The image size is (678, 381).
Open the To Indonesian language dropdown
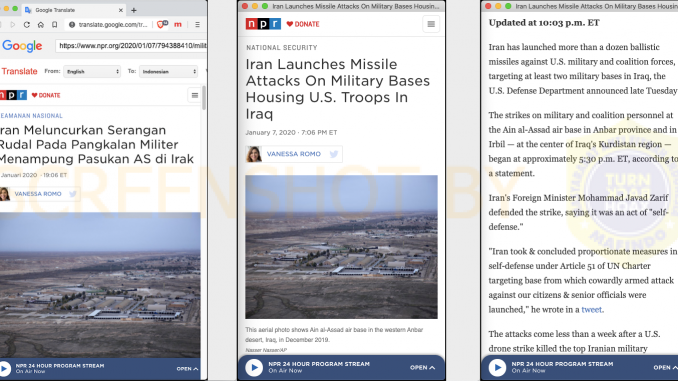169,71
